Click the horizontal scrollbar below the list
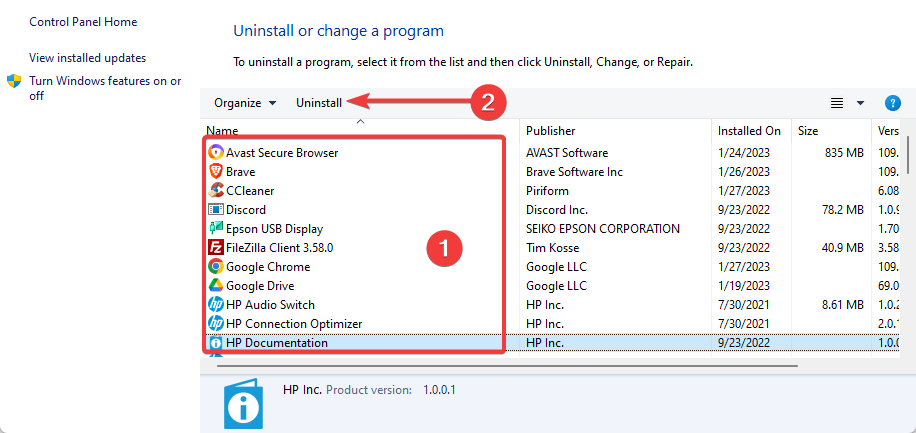The width and height of the screenshot is (916, 433). pos(507,366)
